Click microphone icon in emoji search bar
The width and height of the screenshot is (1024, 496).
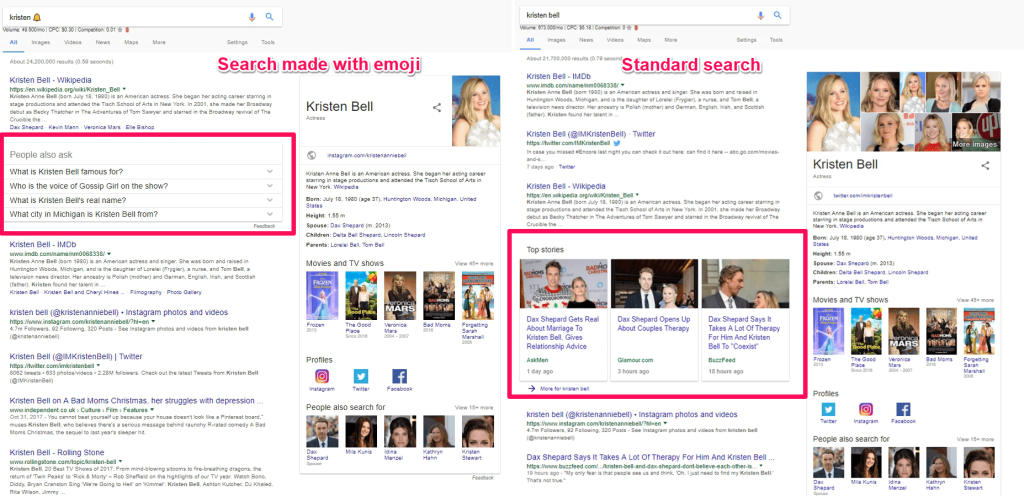(252, 17)
